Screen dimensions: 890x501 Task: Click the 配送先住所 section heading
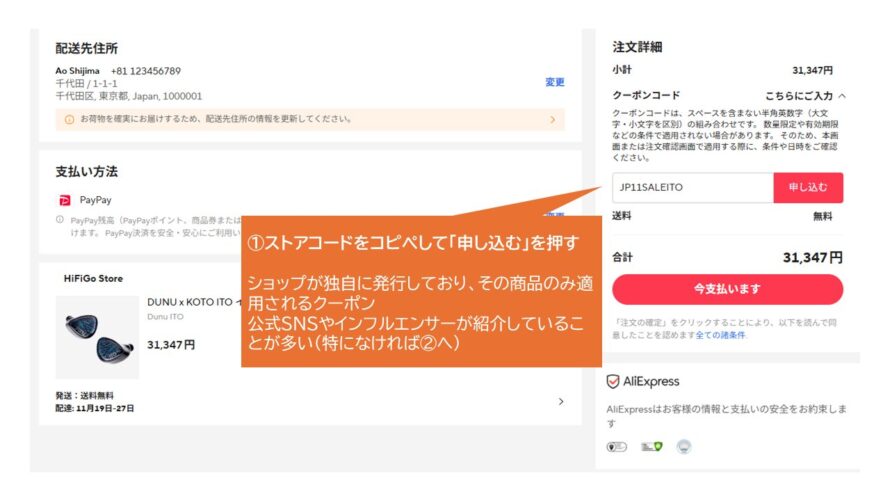pos(86,49)
